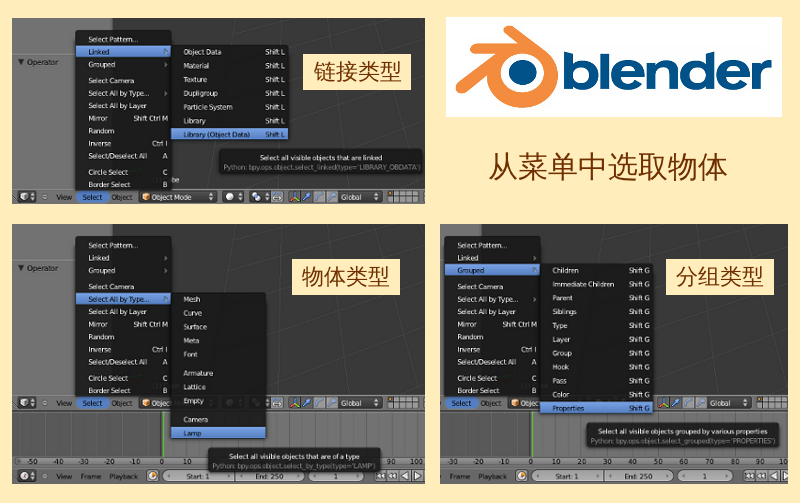This screenshot has width=800, height=503.
Task: Enable translate manipulator arrow in 物体类型 screenshot
Action: coord(307,403)
